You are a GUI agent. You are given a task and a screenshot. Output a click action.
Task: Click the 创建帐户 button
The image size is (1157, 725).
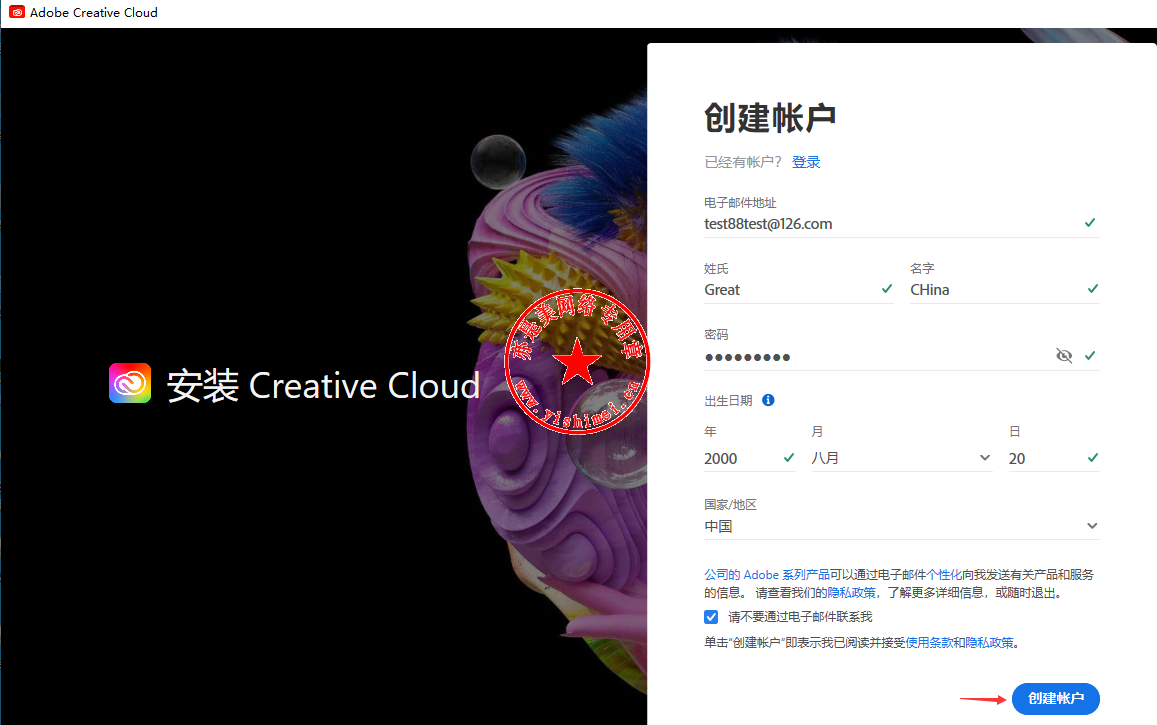(x=1055, y=698)
